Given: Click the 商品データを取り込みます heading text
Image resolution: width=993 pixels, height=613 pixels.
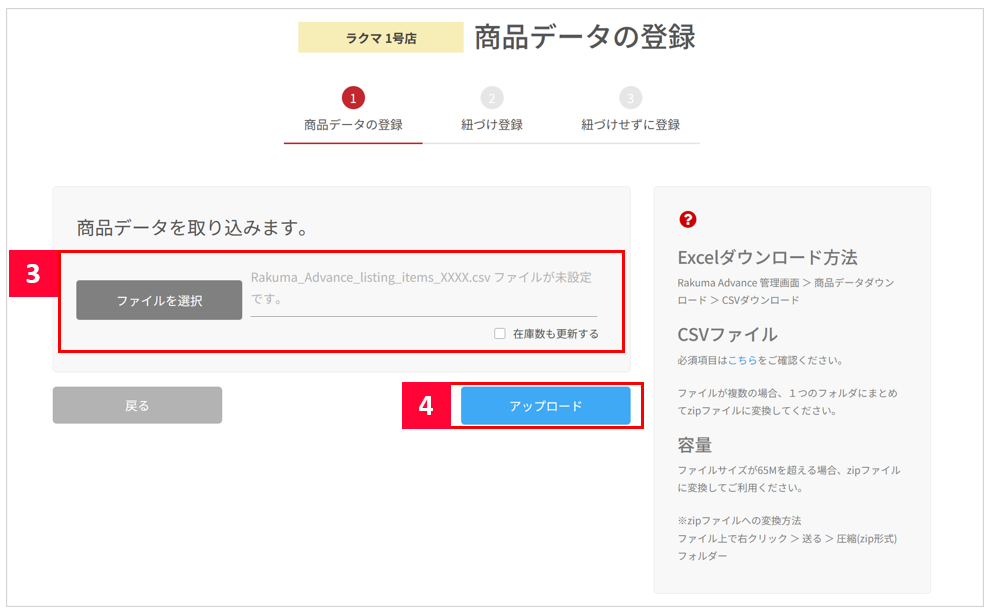Looking at the screenshot, I should tap(190, 228).
